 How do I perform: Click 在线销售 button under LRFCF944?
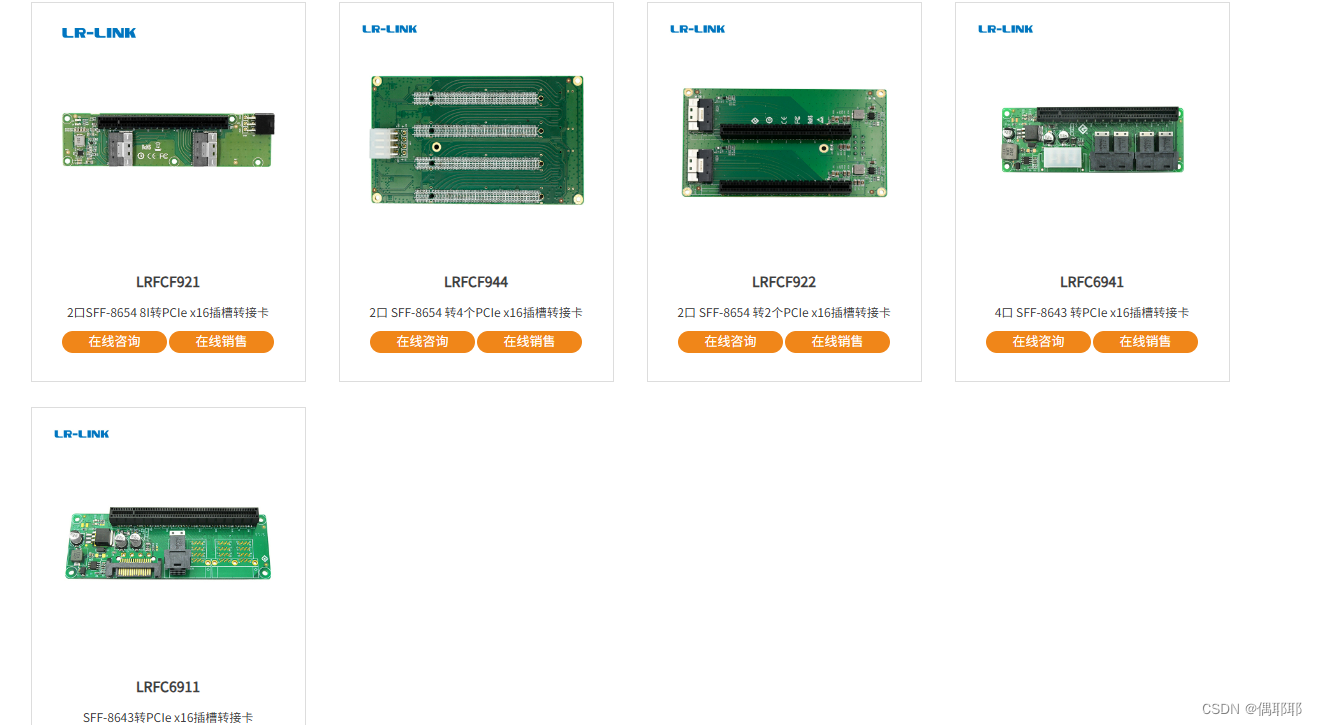tap(529, 342)
